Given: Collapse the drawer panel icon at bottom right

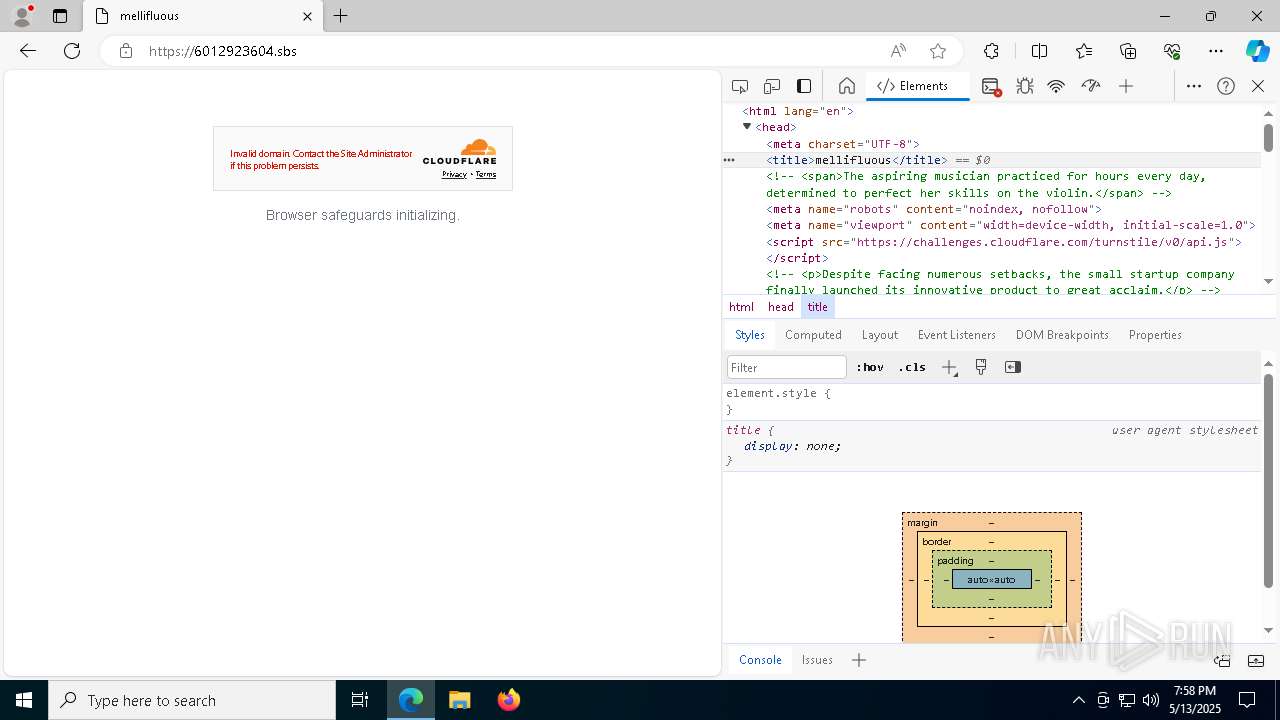Looking at the screenshot, I should tap(1256, 660).
